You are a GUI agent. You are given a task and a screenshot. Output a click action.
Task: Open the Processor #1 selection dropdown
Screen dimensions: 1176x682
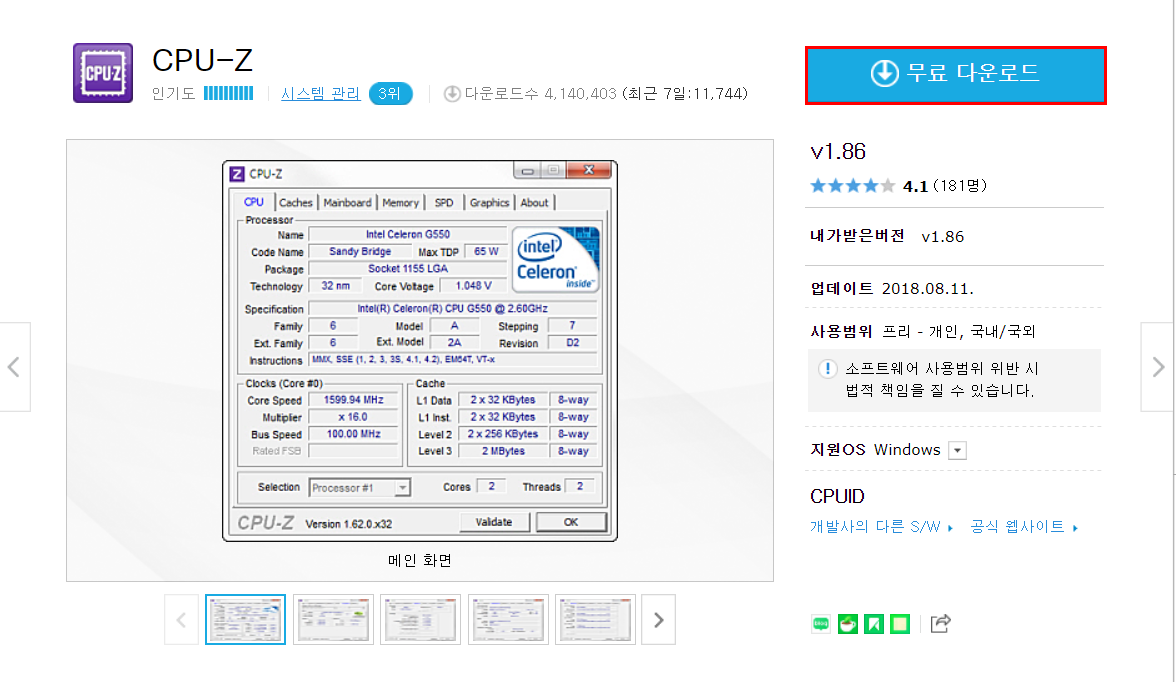click(359, 488)
